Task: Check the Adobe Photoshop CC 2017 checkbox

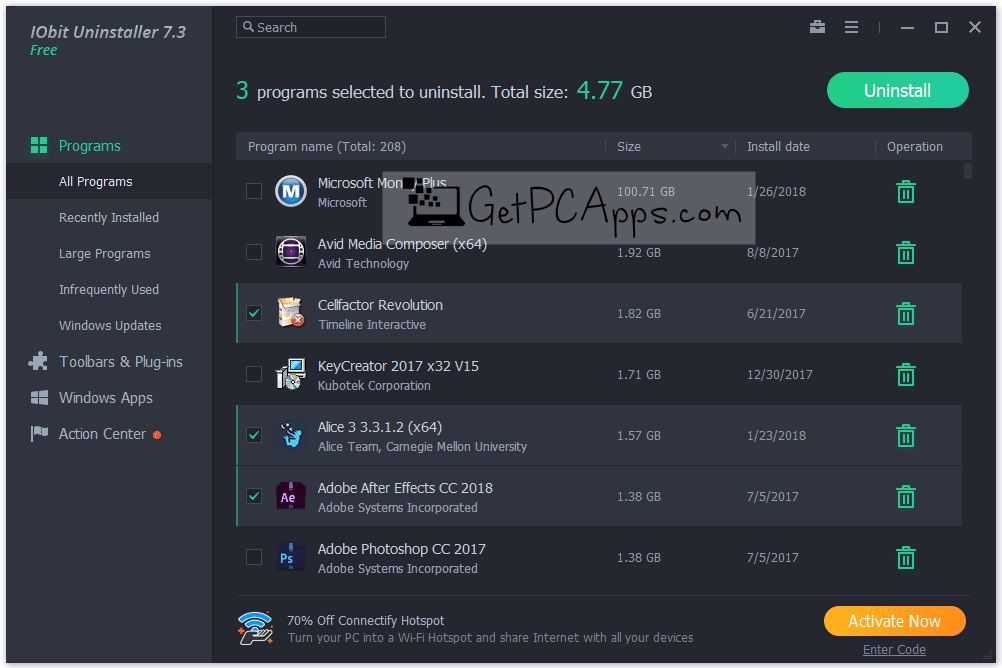Action: [254, 557]
